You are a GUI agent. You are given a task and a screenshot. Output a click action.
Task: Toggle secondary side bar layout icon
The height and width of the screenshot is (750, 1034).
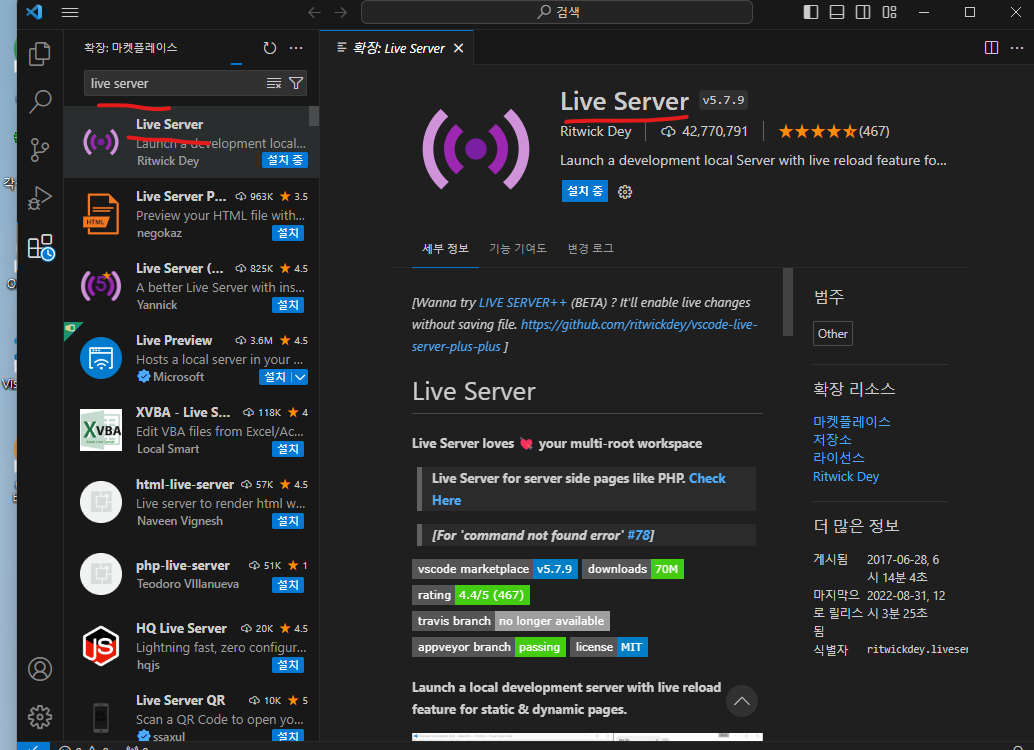coord(863,12)
